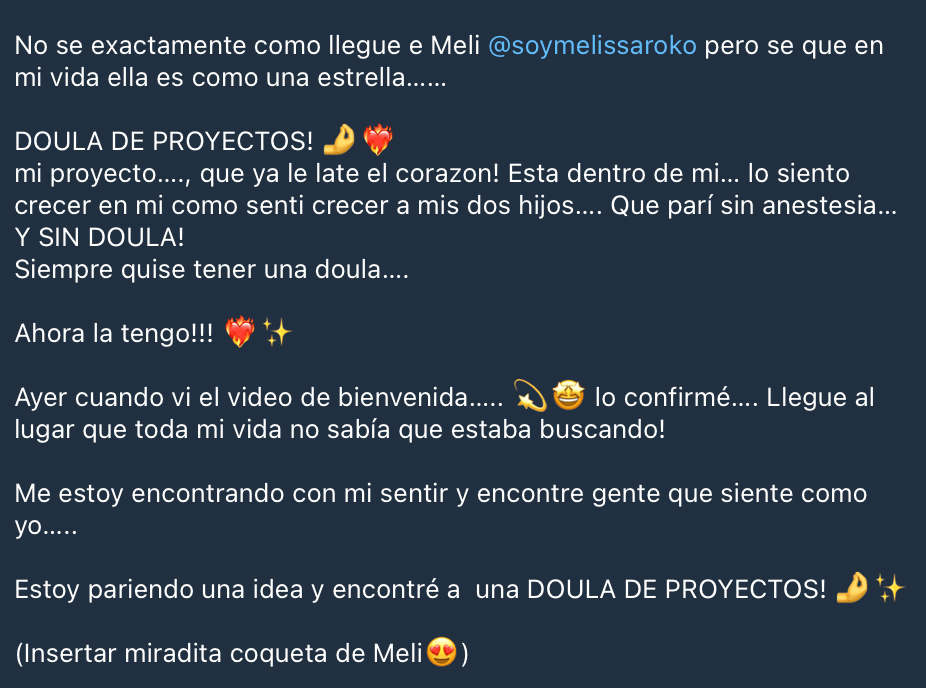Image resolution: width=926 pixels, height=688 pixels.
Task: Click the text 'Ahora la tengo!!!'
Action: [114, 334]
